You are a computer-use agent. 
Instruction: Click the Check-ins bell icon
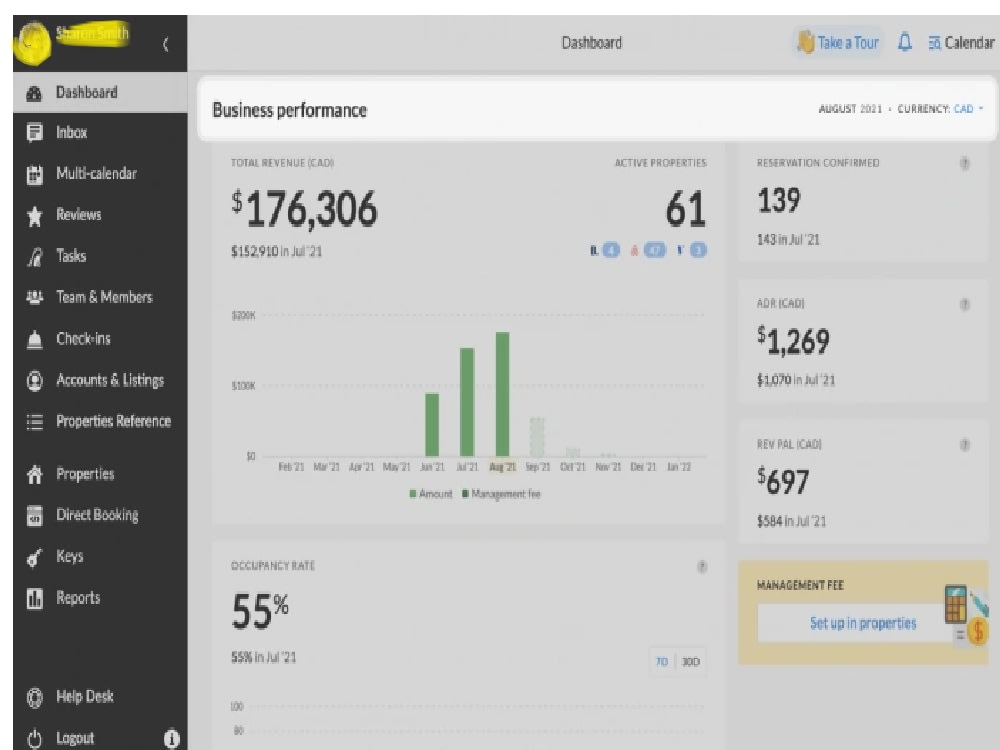pyautogui.click(x=34, y=340)
